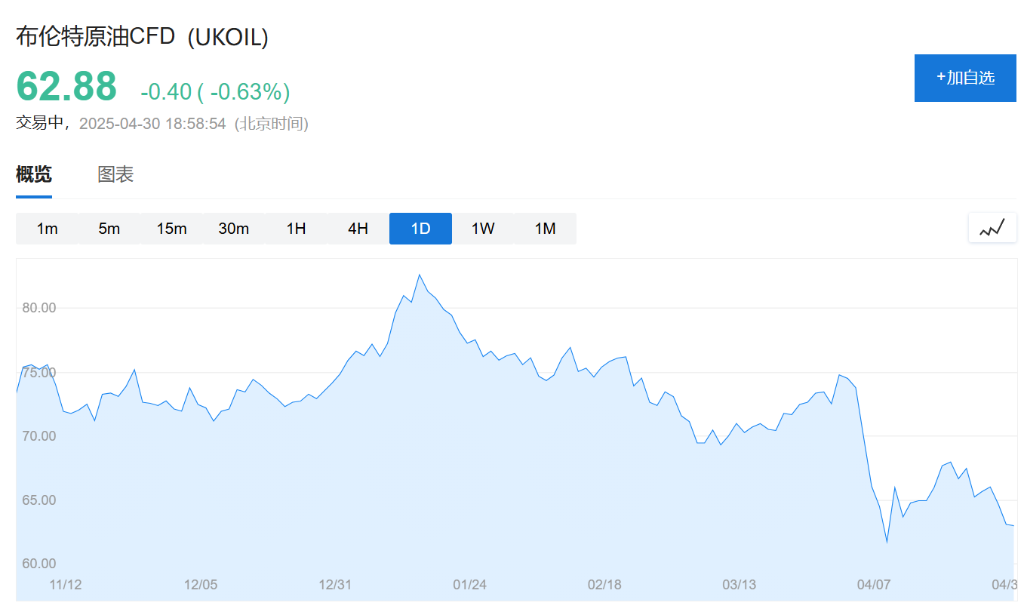Set the chart to 15m interval
Viewport: 1024px width, 616px height.
[x=171, y=228]
